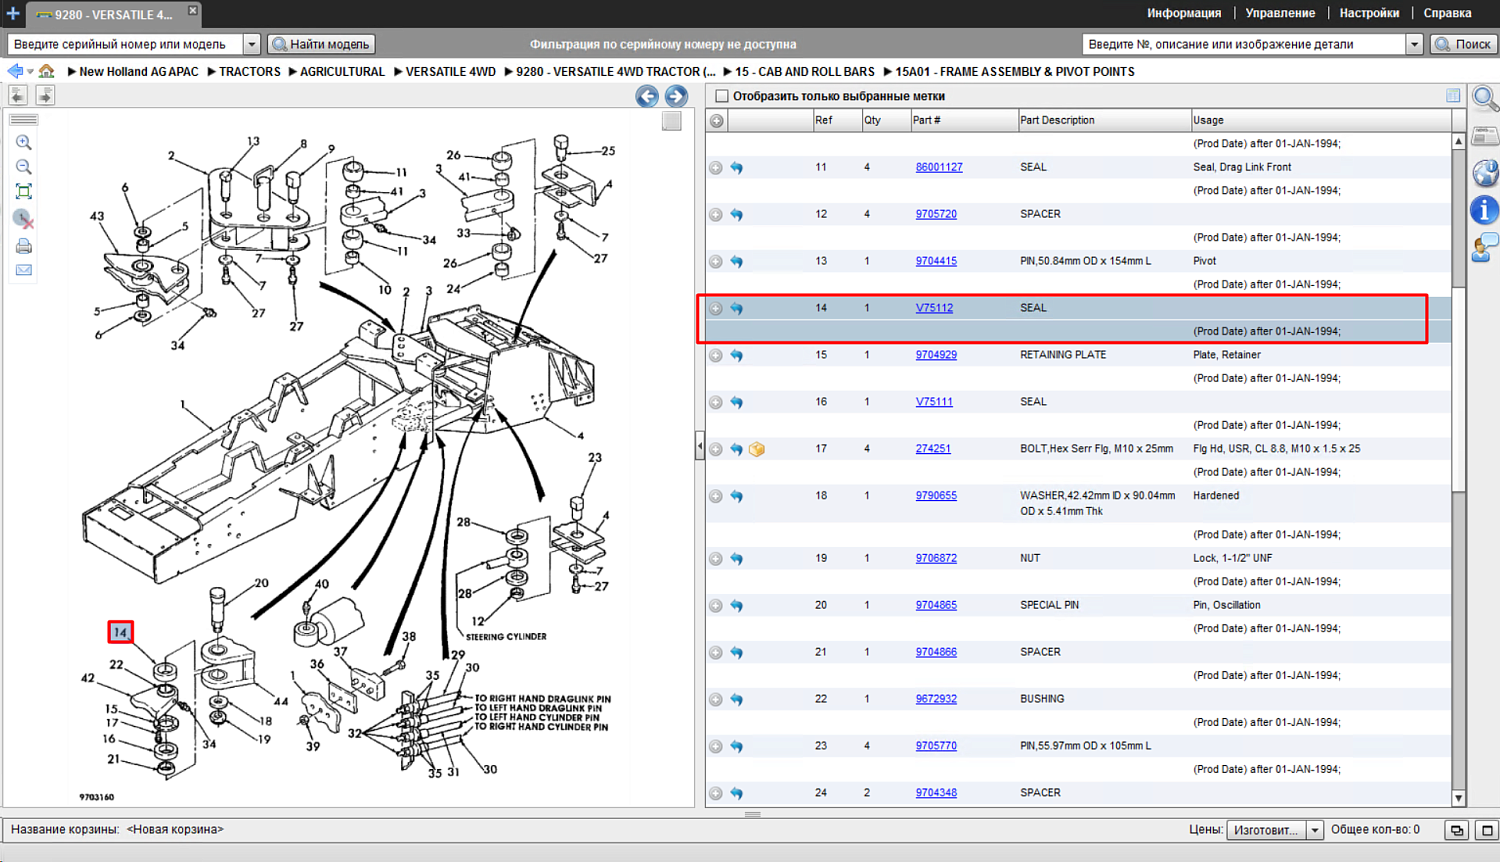Viewport: 1500px width, 862px height.
Task: Click the single window icon in status bar
Action: pos(1487,830)
